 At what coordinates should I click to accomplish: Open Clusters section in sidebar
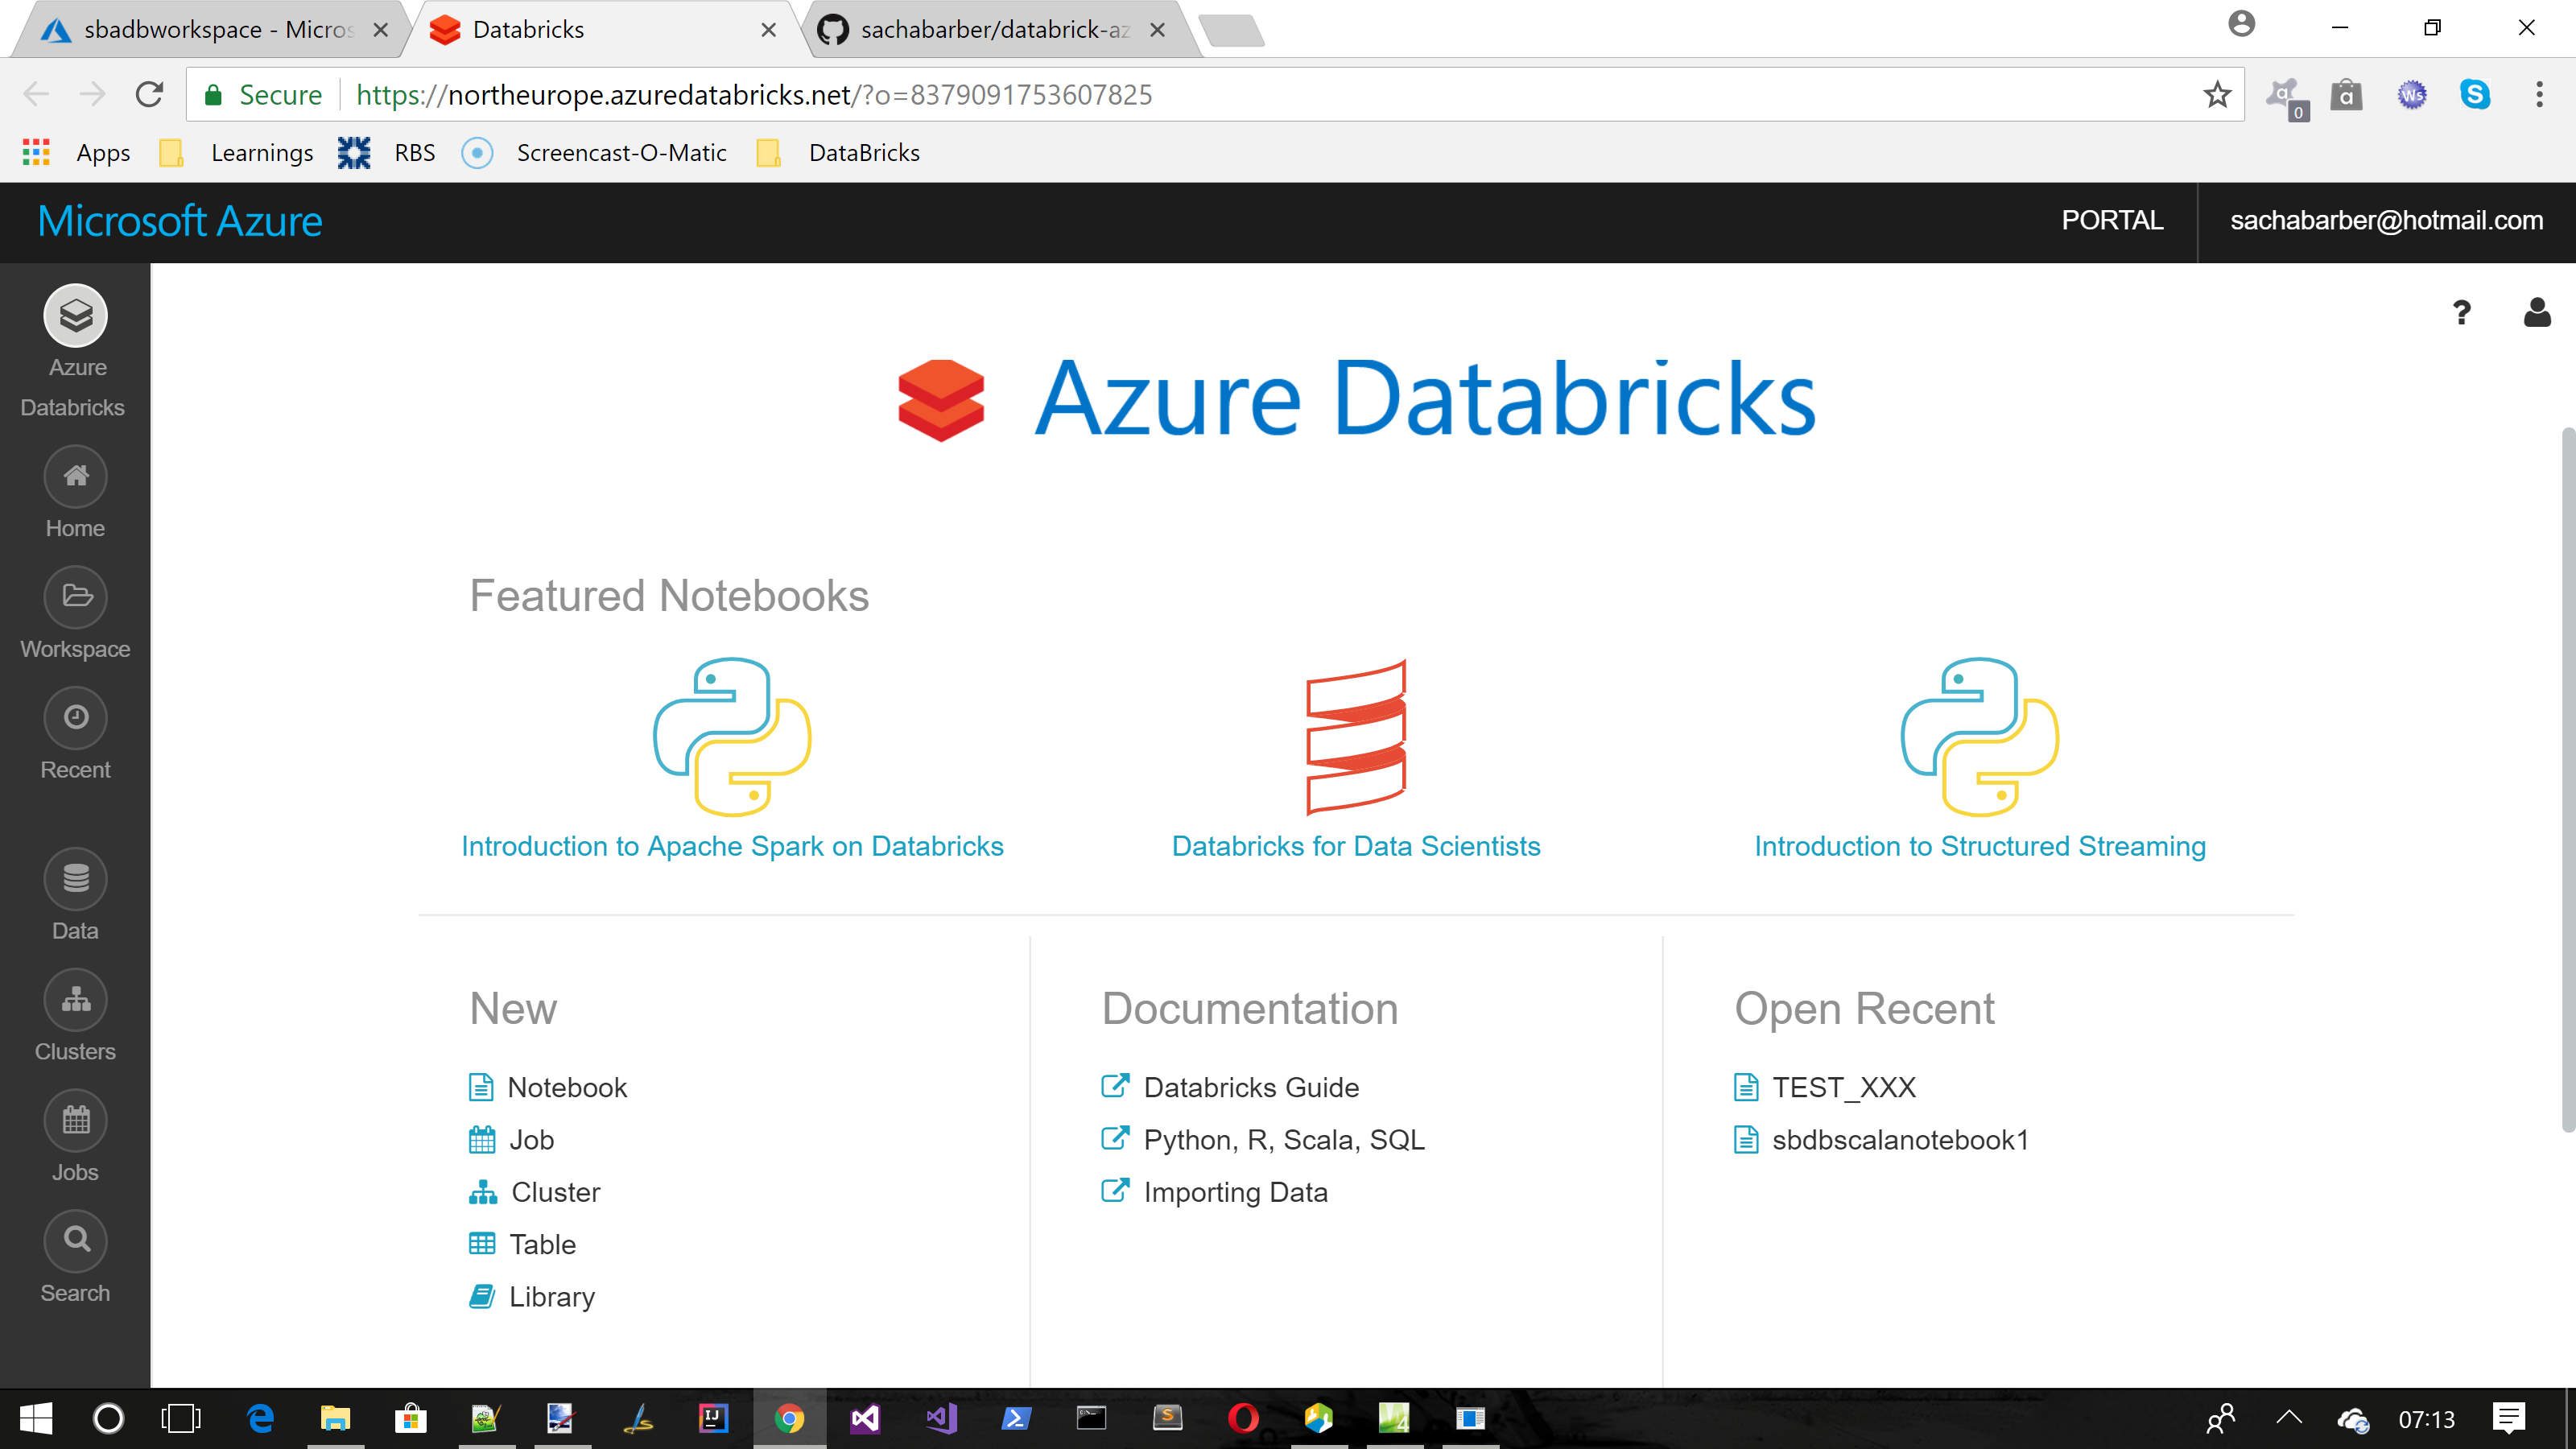click(75, 1000)
